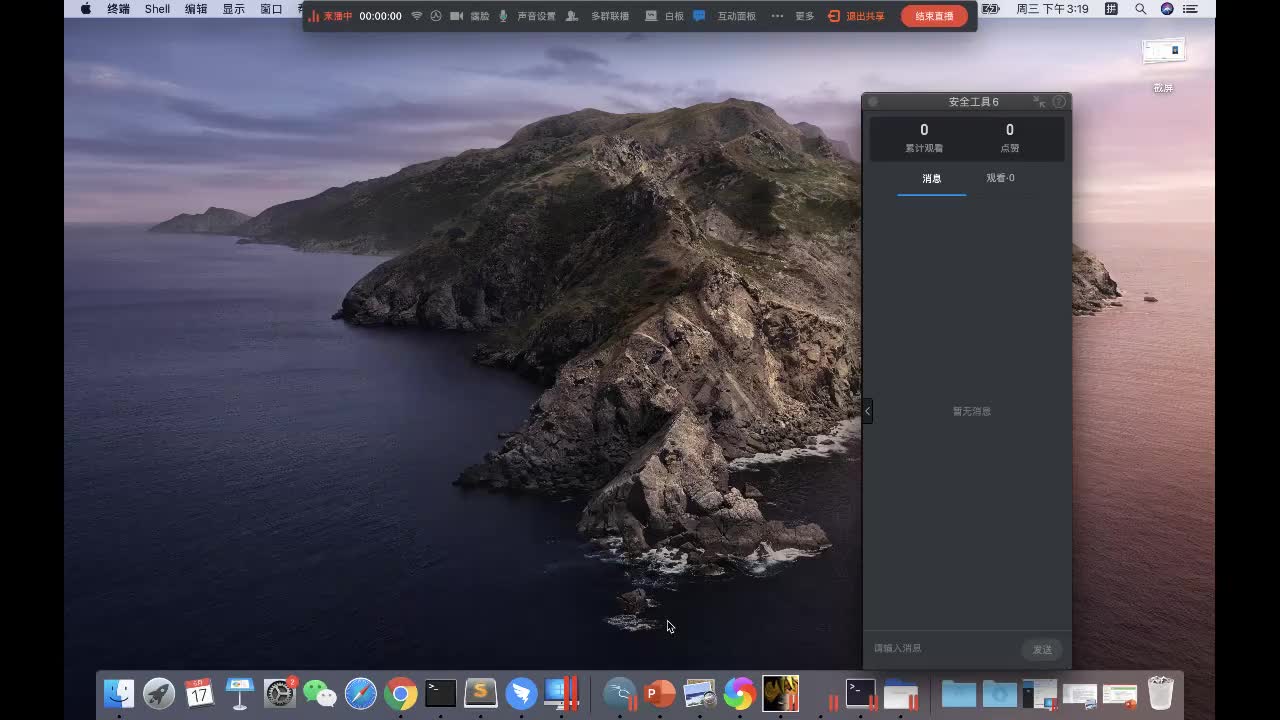1280x720 pixels.
Task: Click the network signal icon in live toolbar
Action: tap(417, 16)
